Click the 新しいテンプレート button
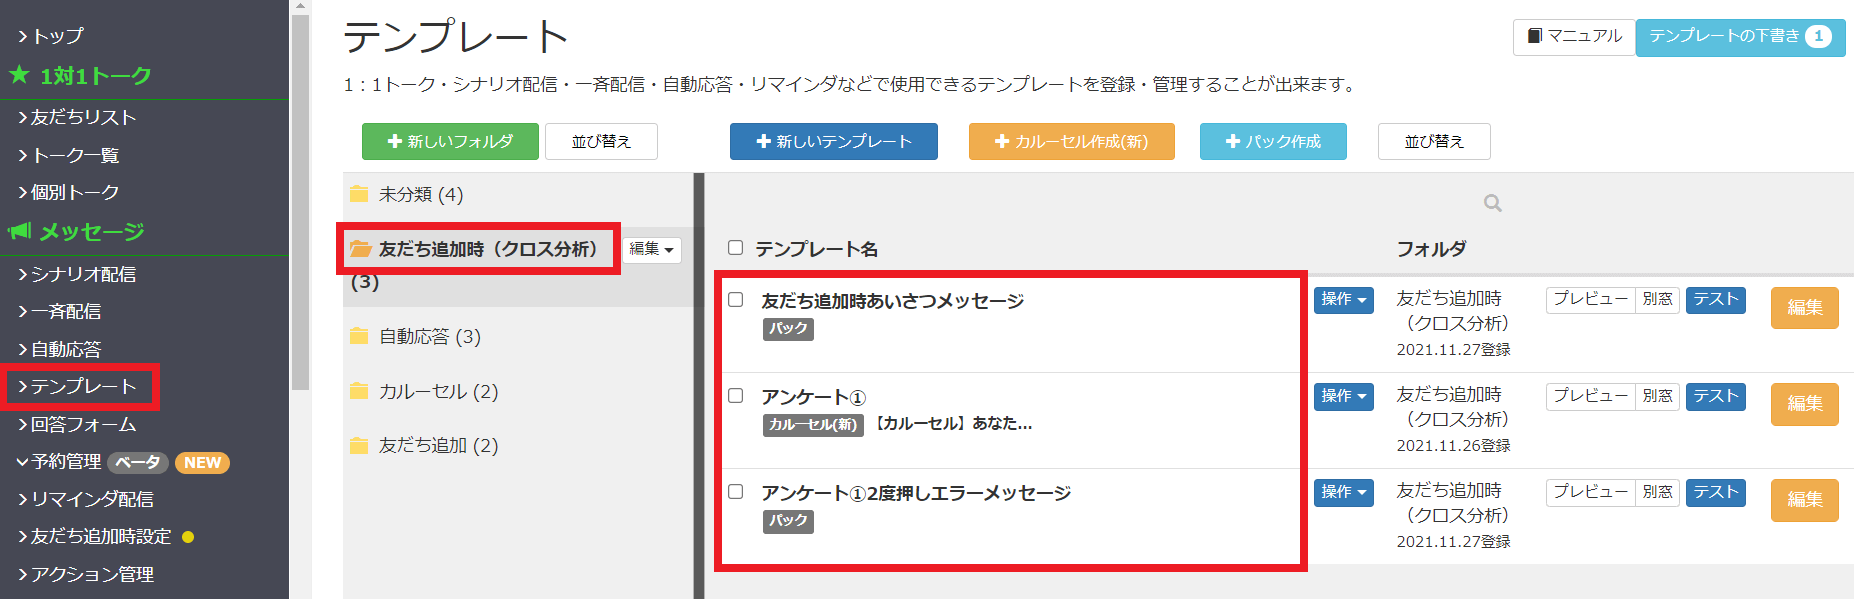The width and height of the screenshot is (1866, 599). pyautogui.click(x=834, y=142)
